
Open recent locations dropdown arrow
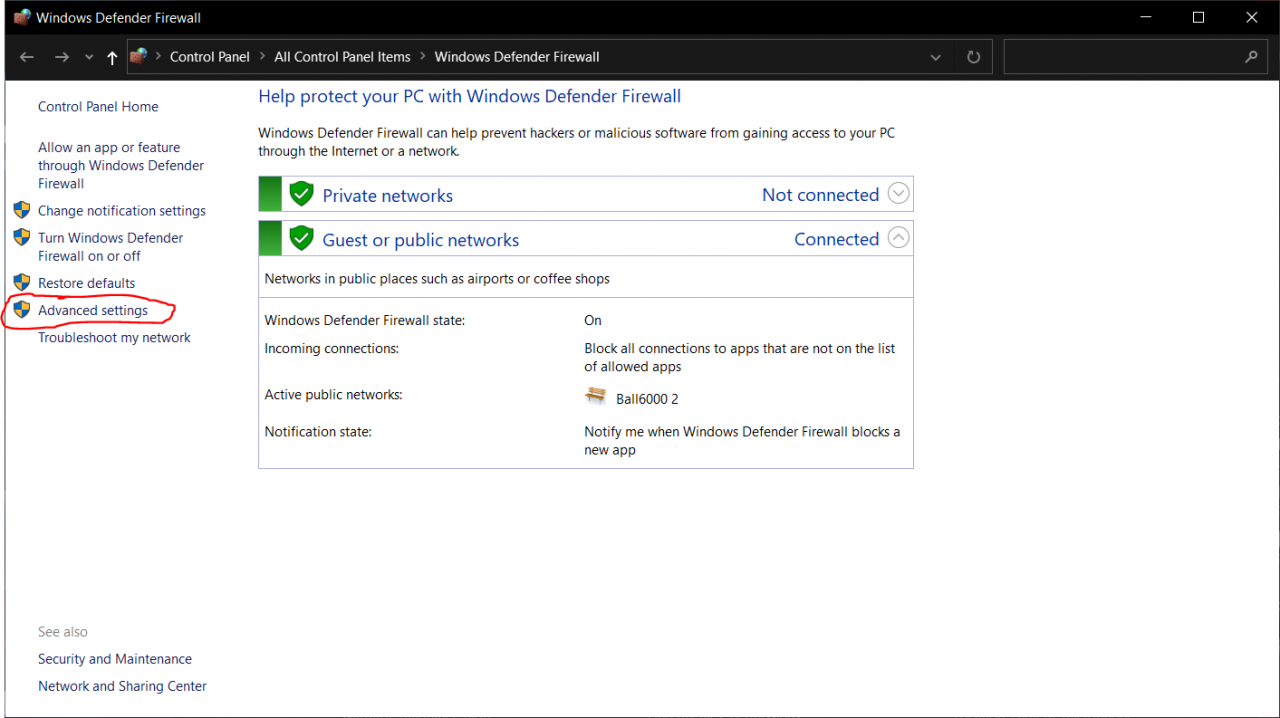point(89,57)
